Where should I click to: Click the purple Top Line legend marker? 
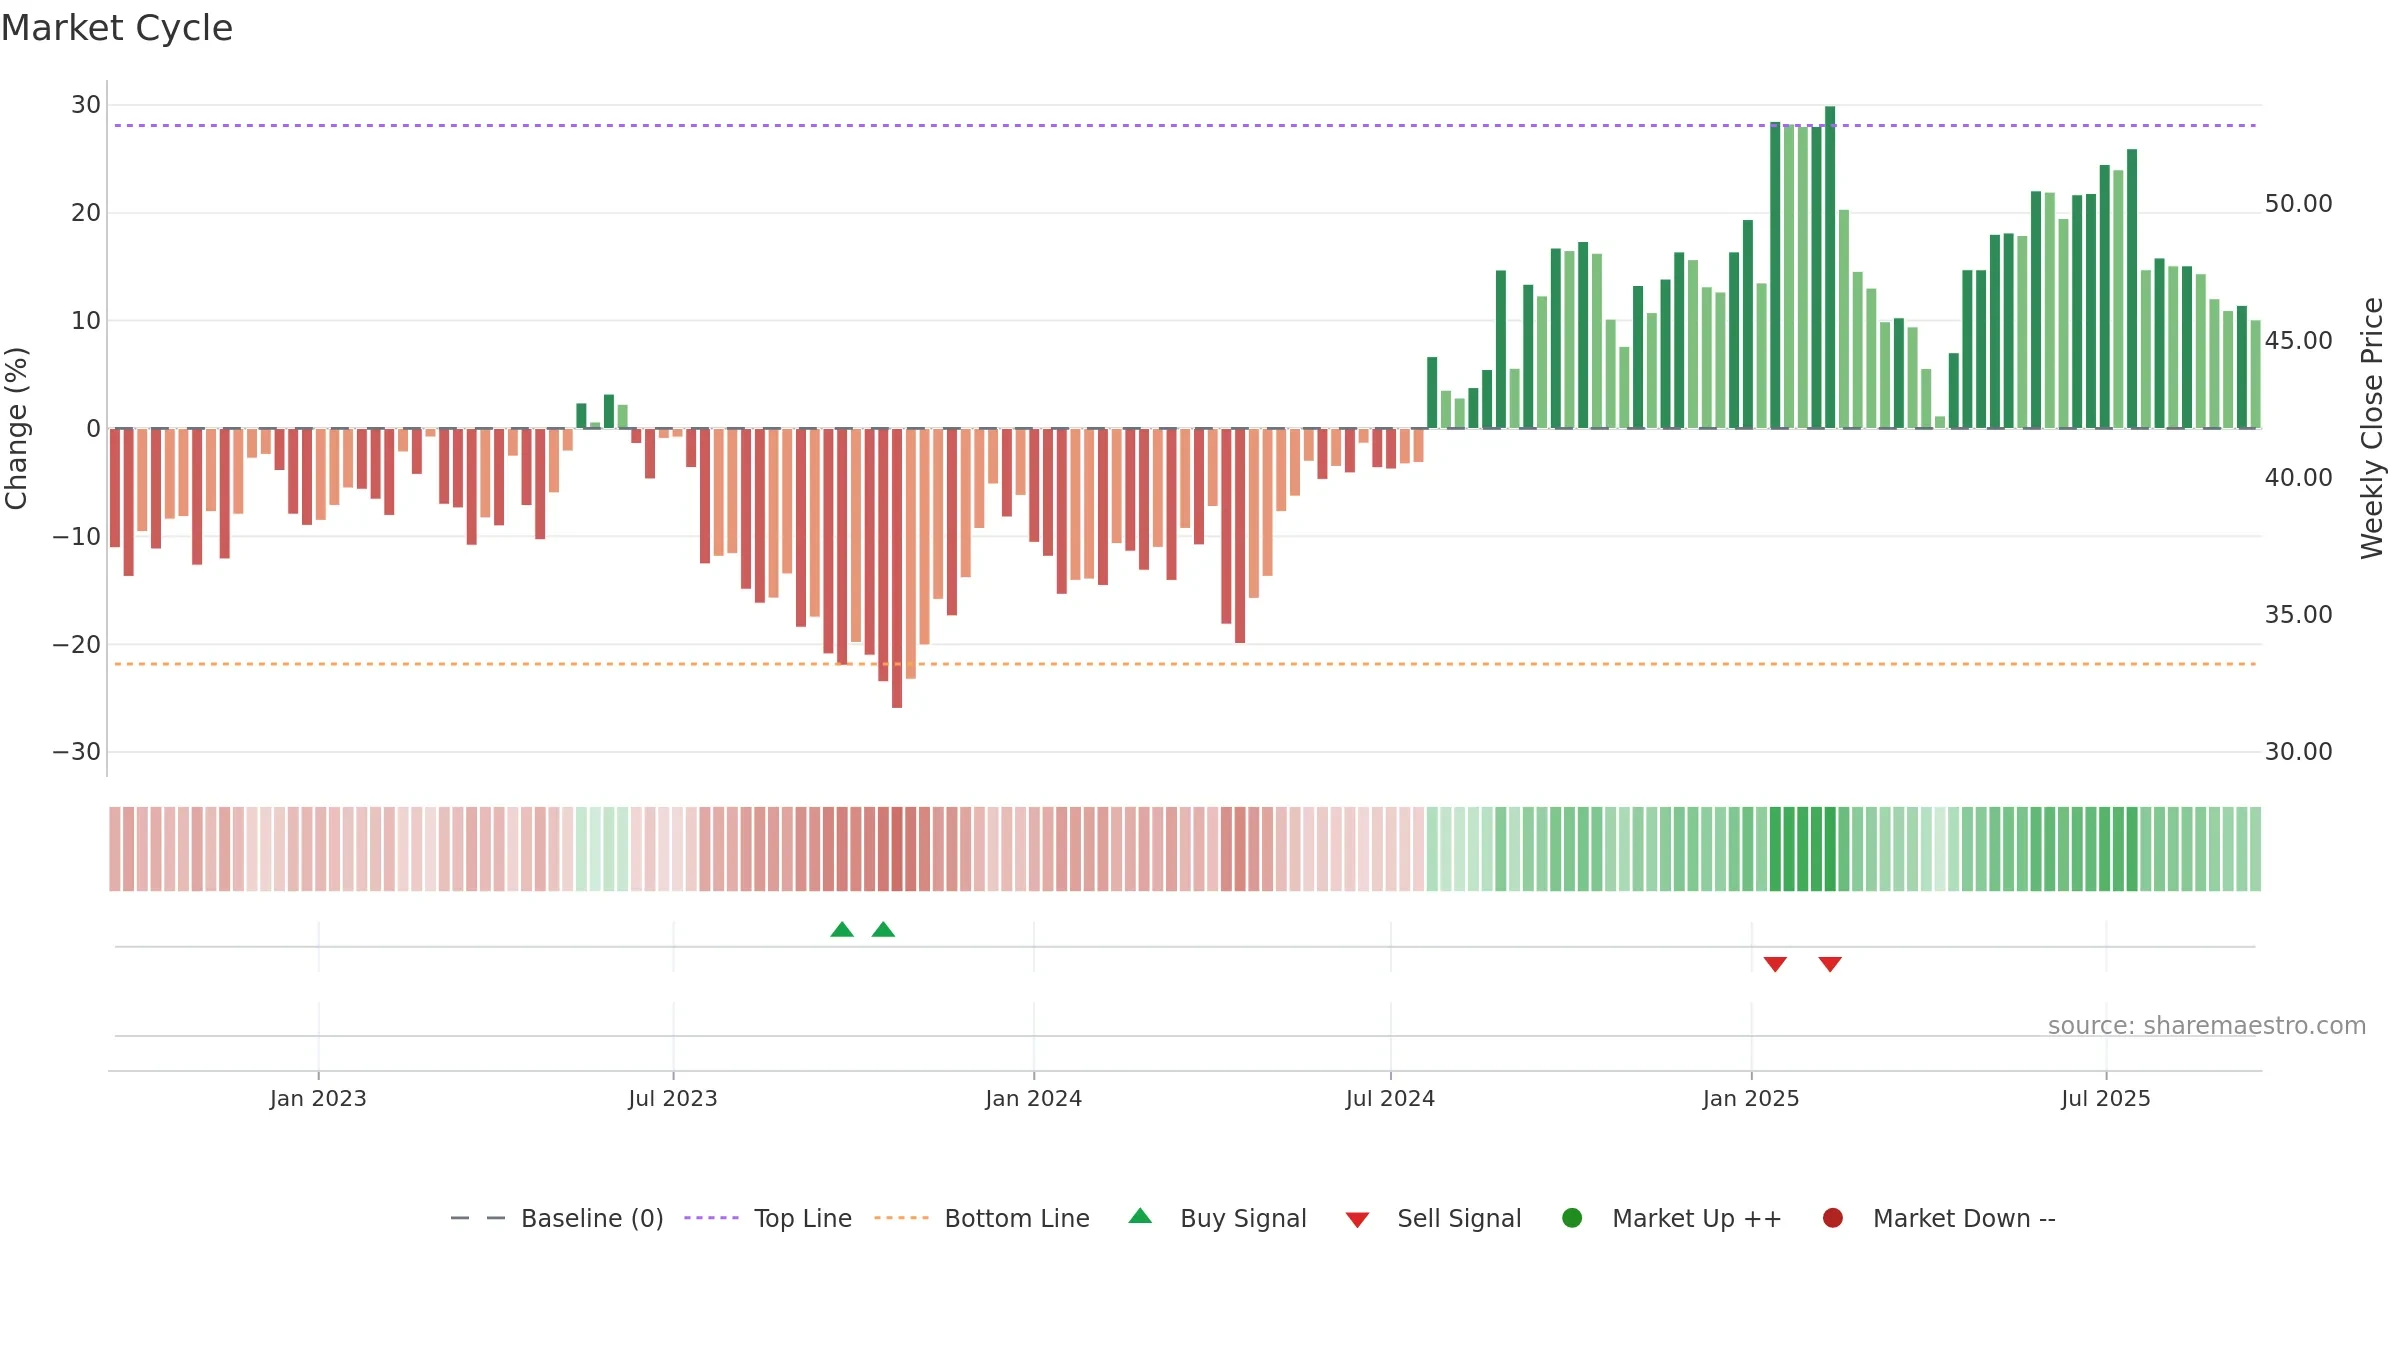(x=711, y=1218)
